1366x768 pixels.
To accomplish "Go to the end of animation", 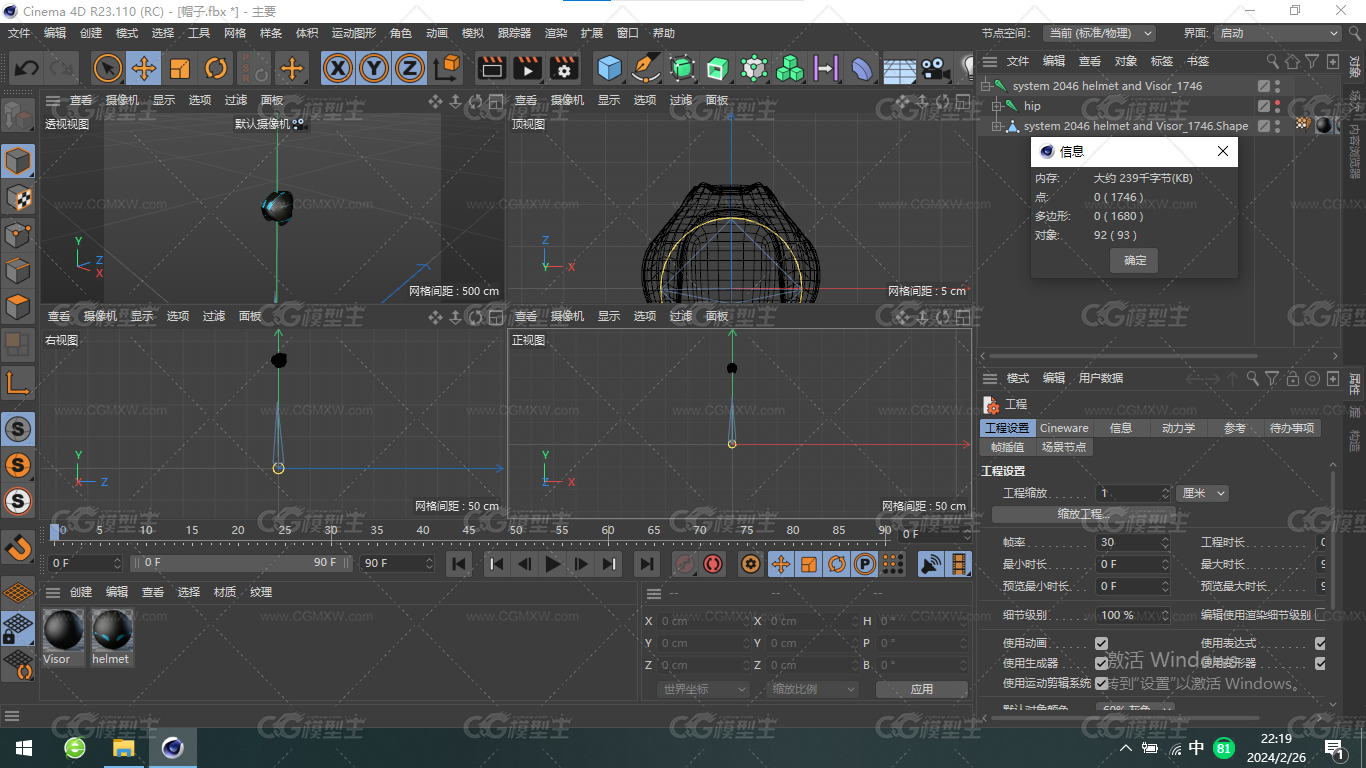I will point(647,564).
